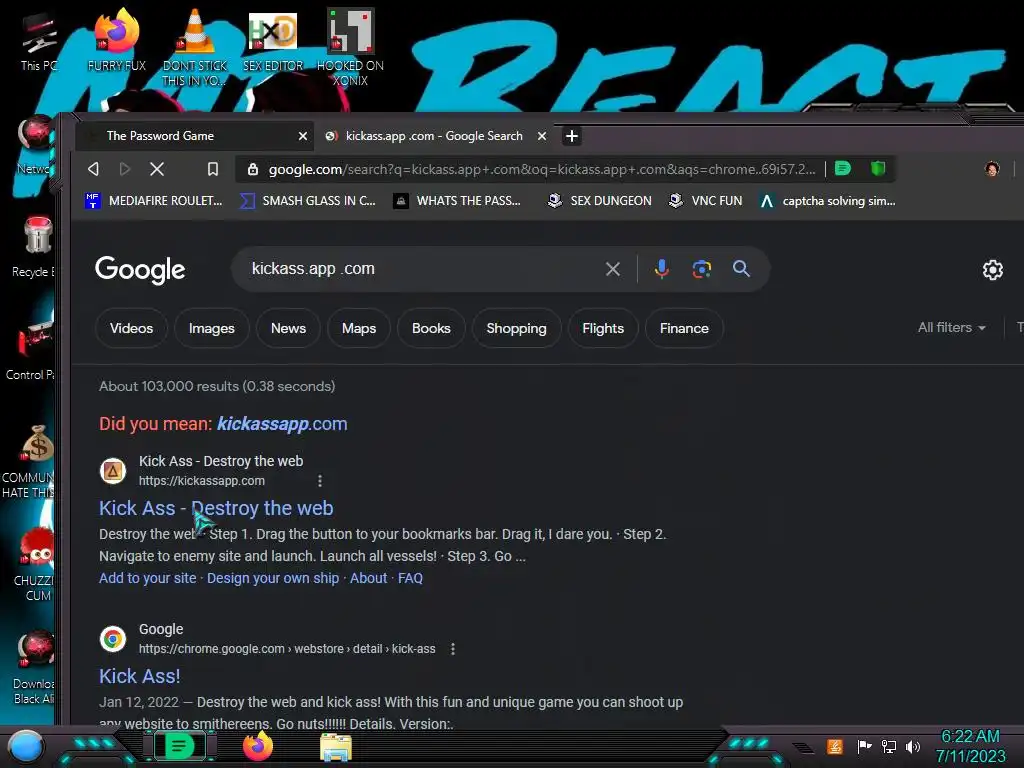Open DONT STICK THIS IN YO... VLC shortcut
Image resolution: width=1024 pixels, height=768 pixels.
(x=195, y=47)
